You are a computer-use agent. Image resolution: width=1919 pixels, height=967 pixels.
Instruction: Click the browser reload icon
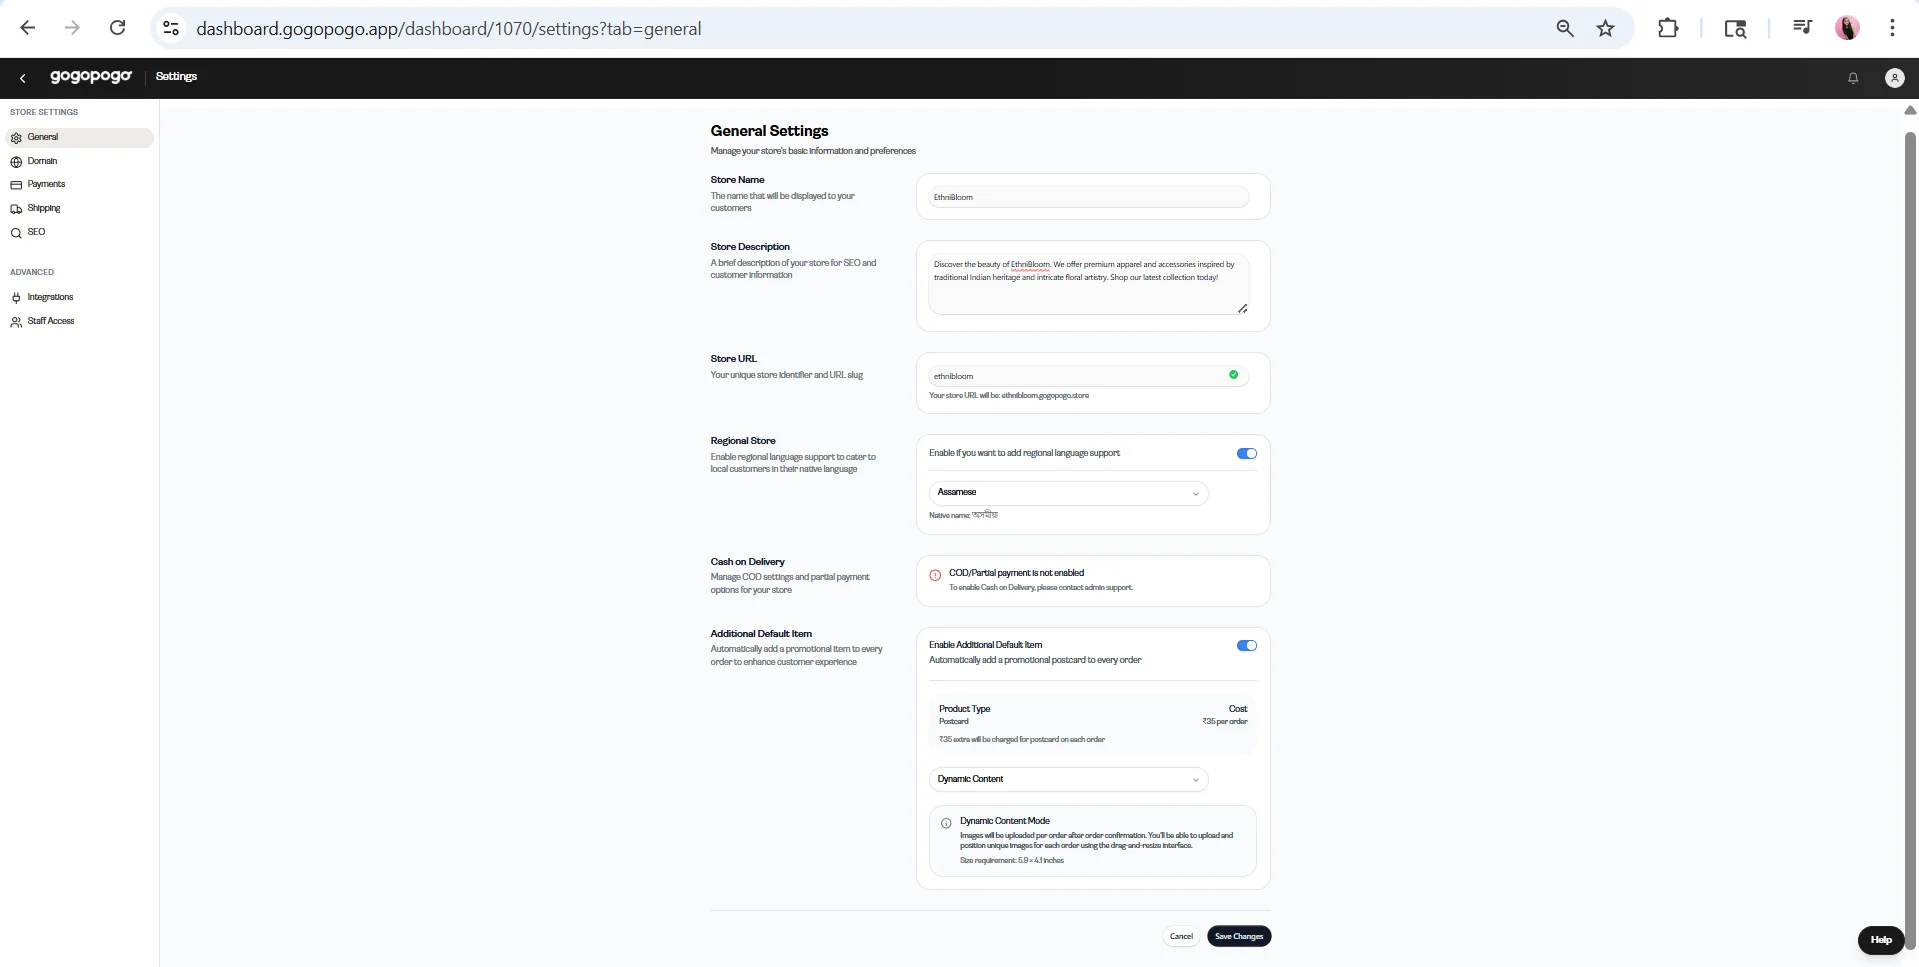coord(117,28)
